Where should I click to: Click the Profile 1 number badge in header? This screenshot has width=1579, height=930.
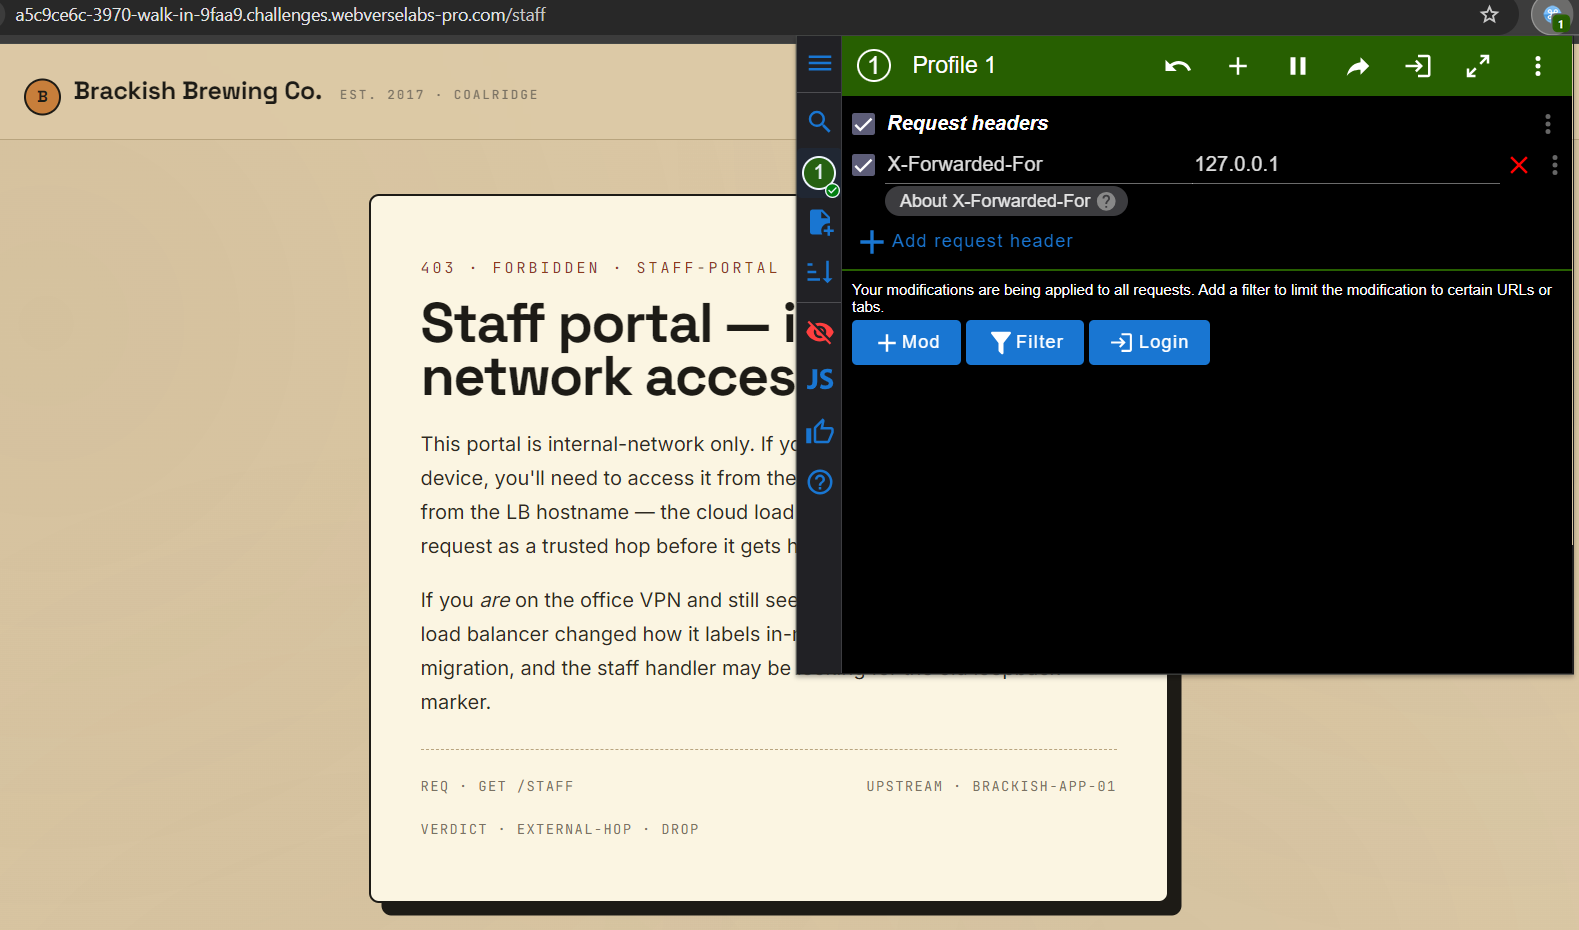click(x=874, y=66)
